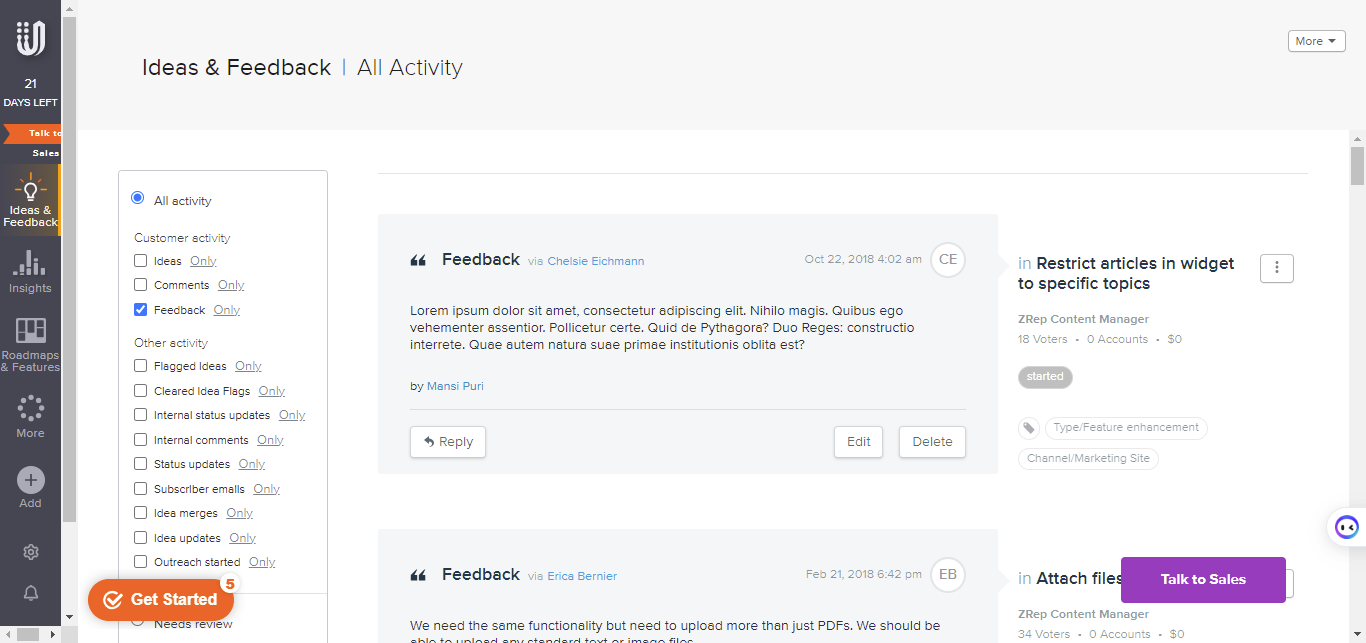1366x643 pixels.
Task: Click the UserVoice logo at the top left
Action: point(30,37)
